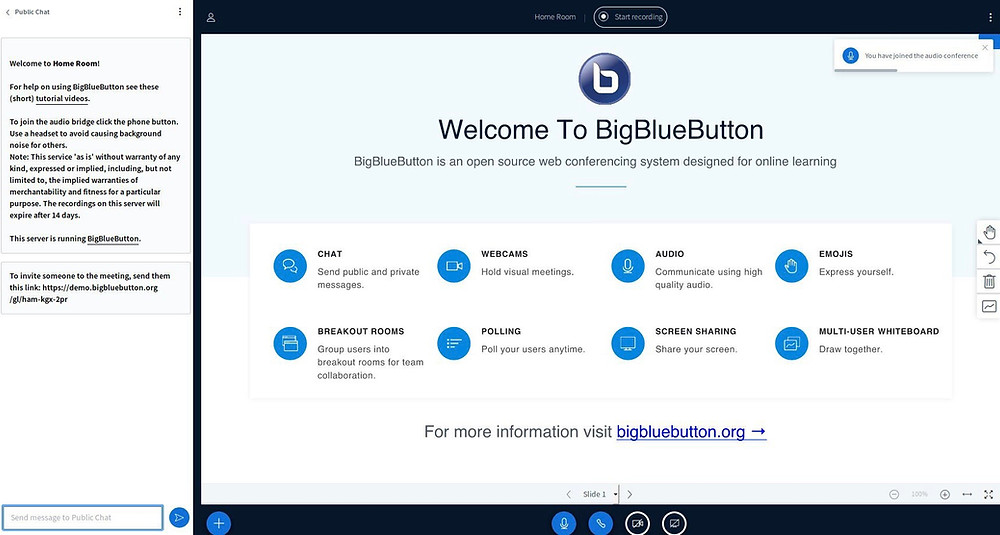Click the Welcome To BigBlueButton heading
Image resolution: width=1000 pixels, height=535 pixels.
601,130
